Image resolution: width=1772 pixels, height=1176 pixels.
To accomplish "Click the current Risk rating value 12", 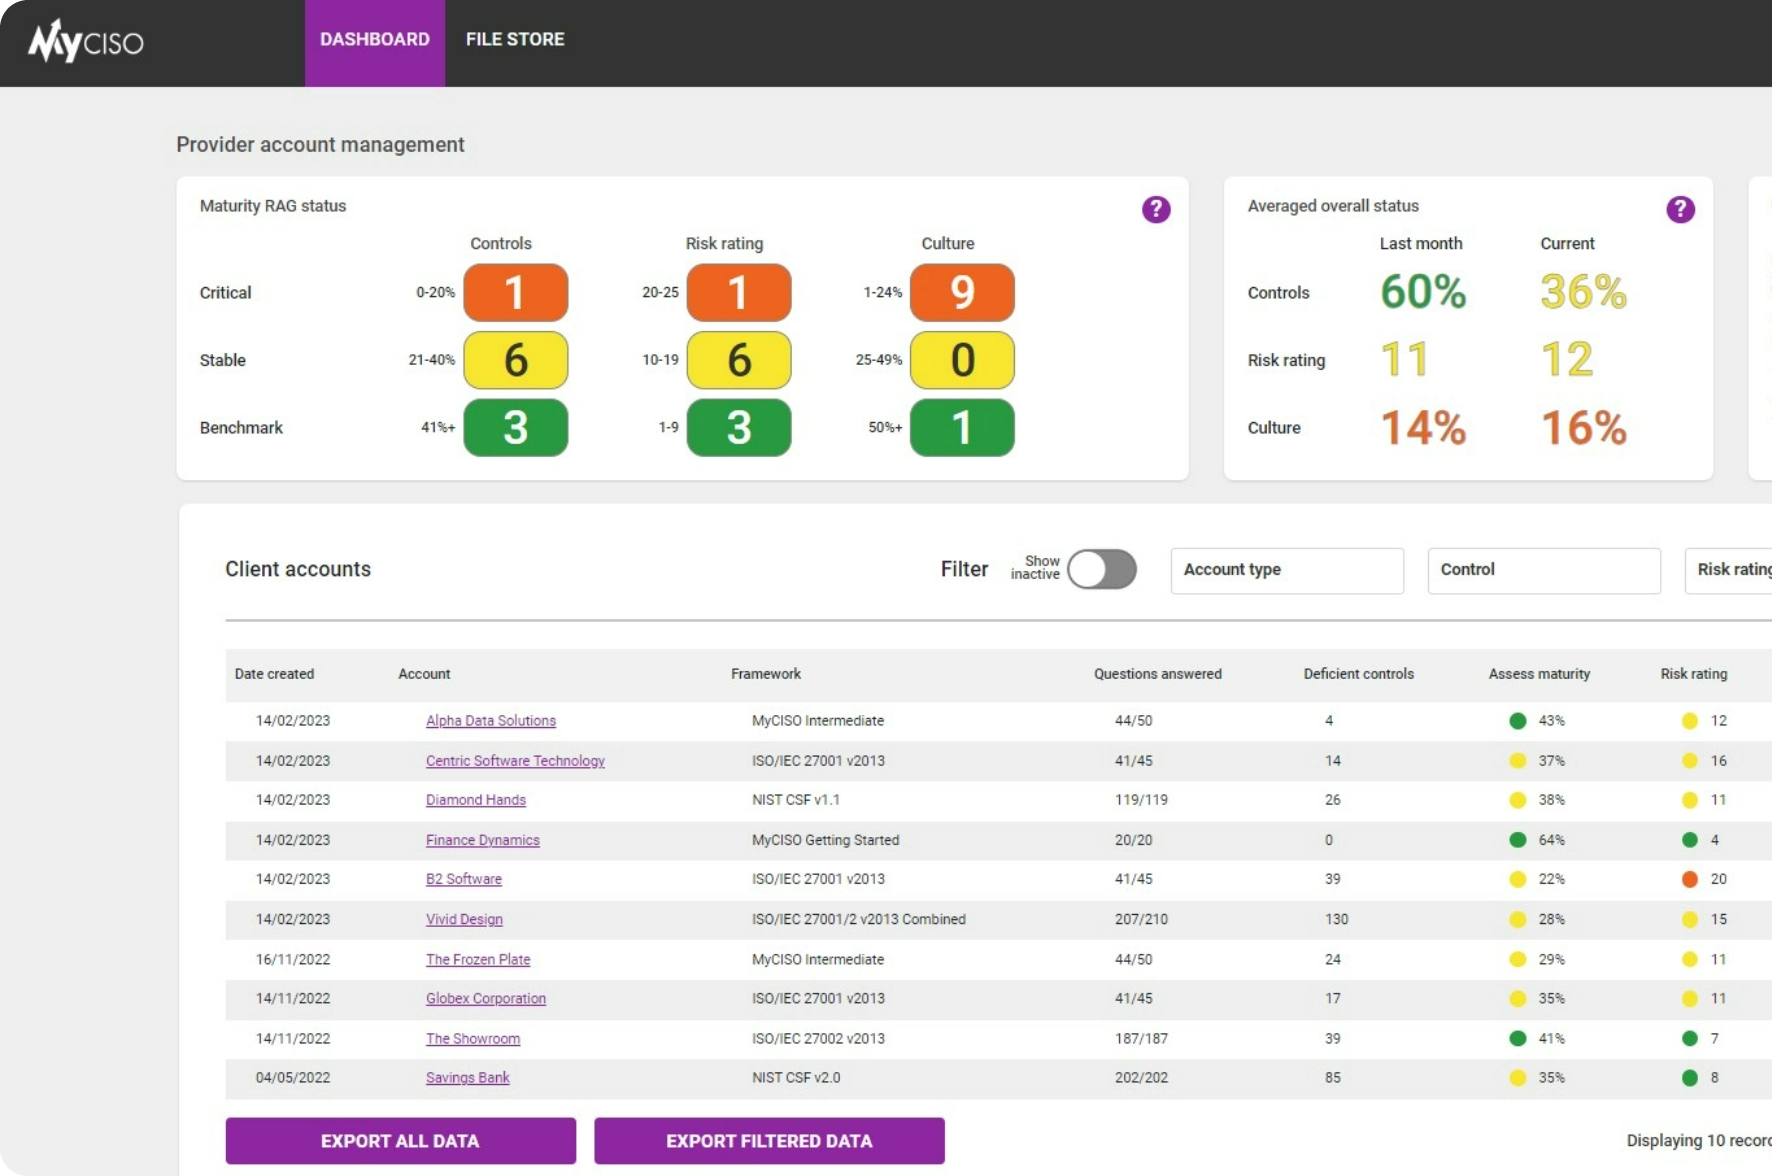I will pyautogui.click(x=1567, y=360).
